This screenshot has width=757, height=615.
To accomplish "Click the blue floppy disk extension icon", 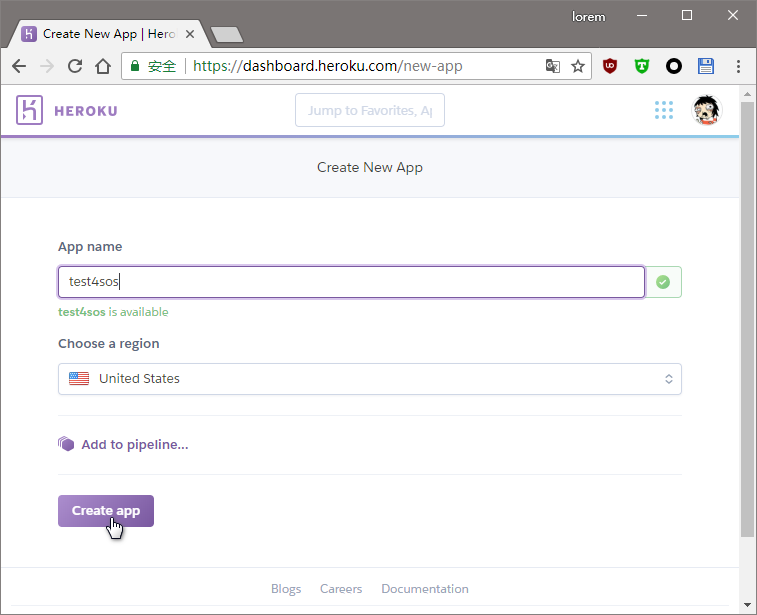I will [x=706, y=66].
